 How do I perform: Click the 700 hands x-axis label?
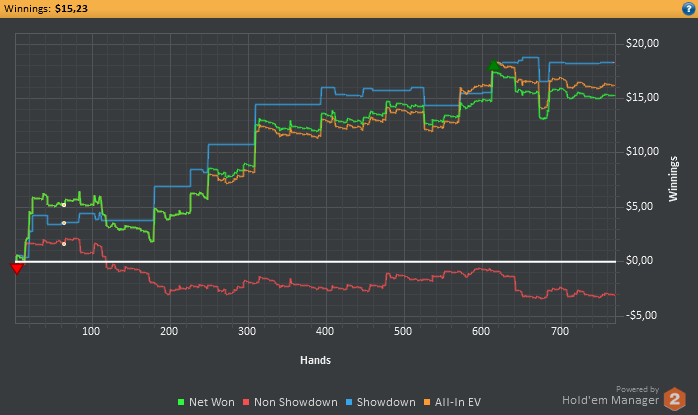tap(560, 331)
